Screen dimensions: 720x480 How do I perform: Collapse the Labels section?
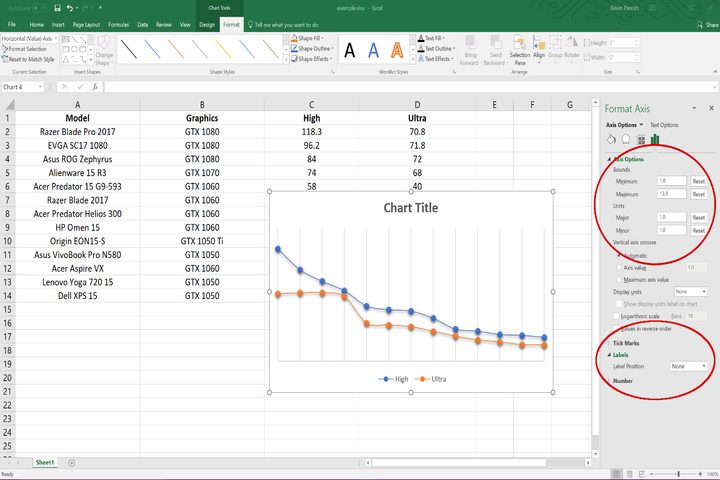tap(618, 355)
